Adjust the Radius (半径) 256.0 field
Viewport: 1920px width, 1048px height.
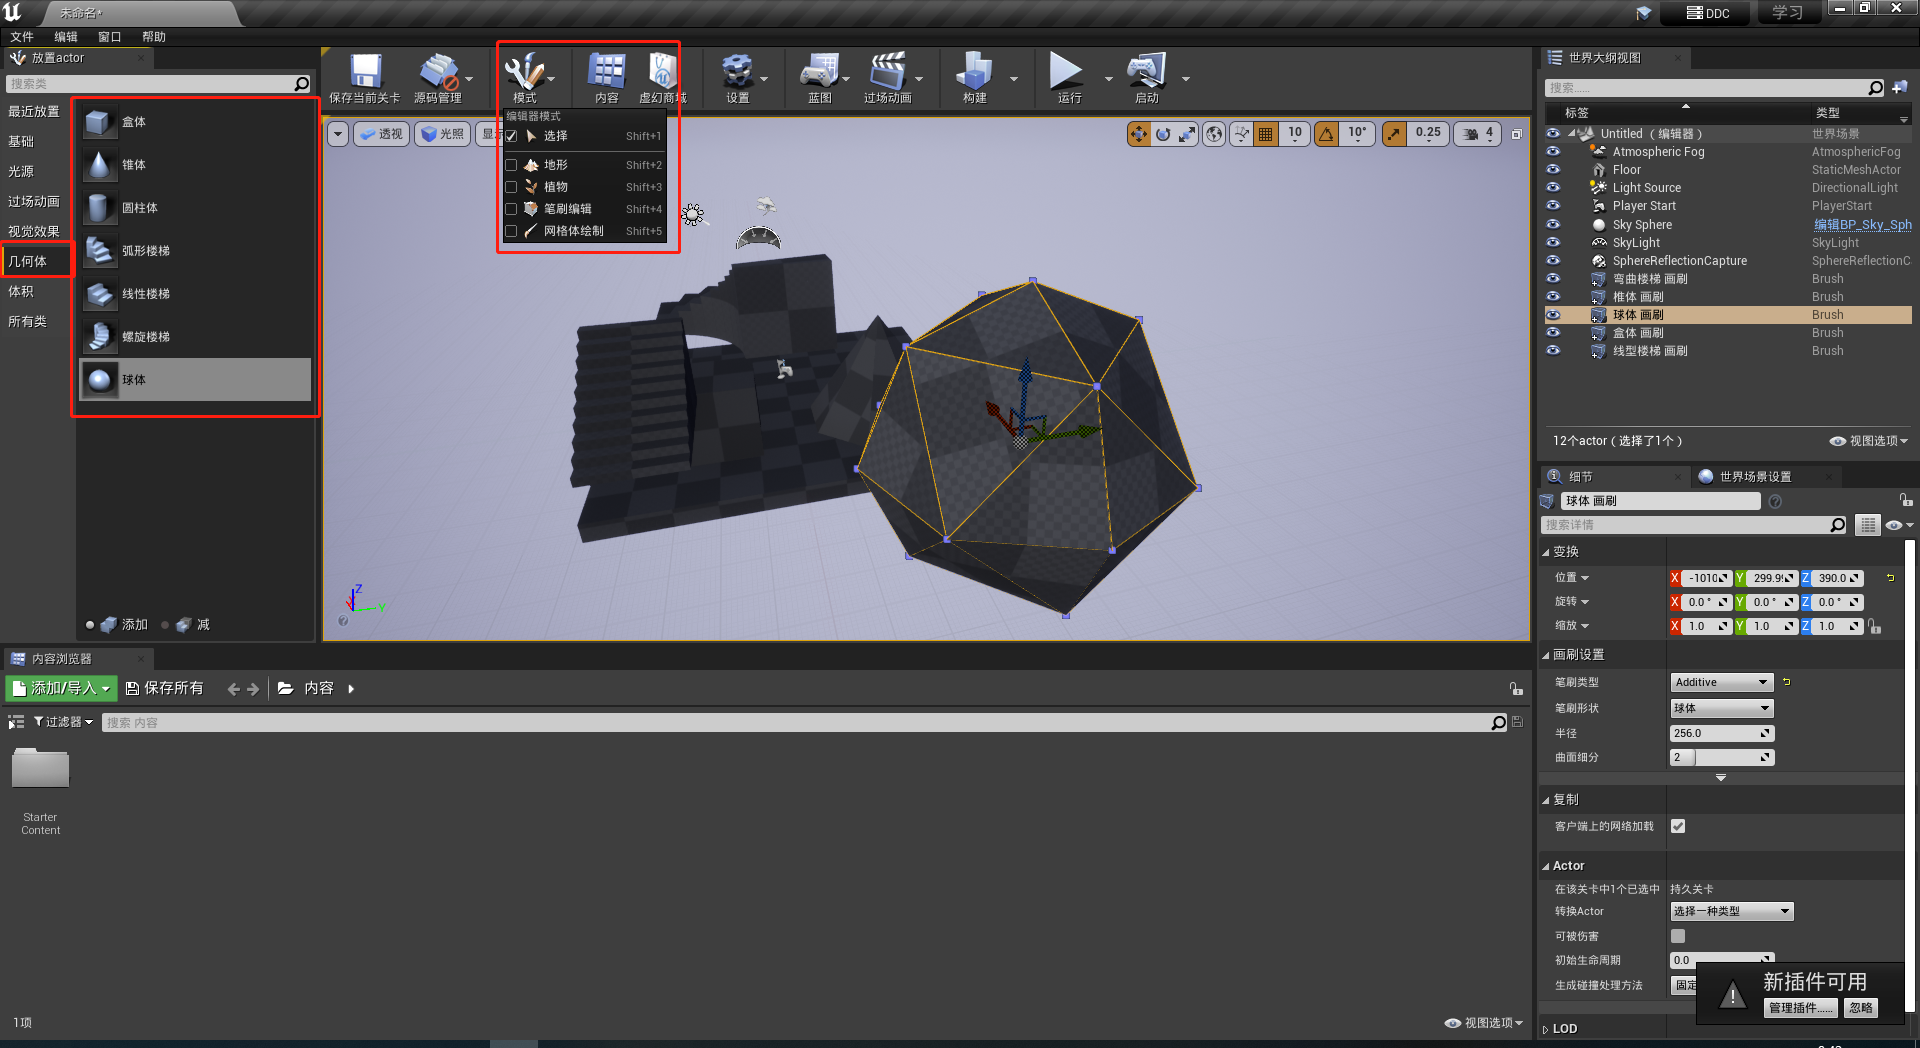coord(1722,733)
